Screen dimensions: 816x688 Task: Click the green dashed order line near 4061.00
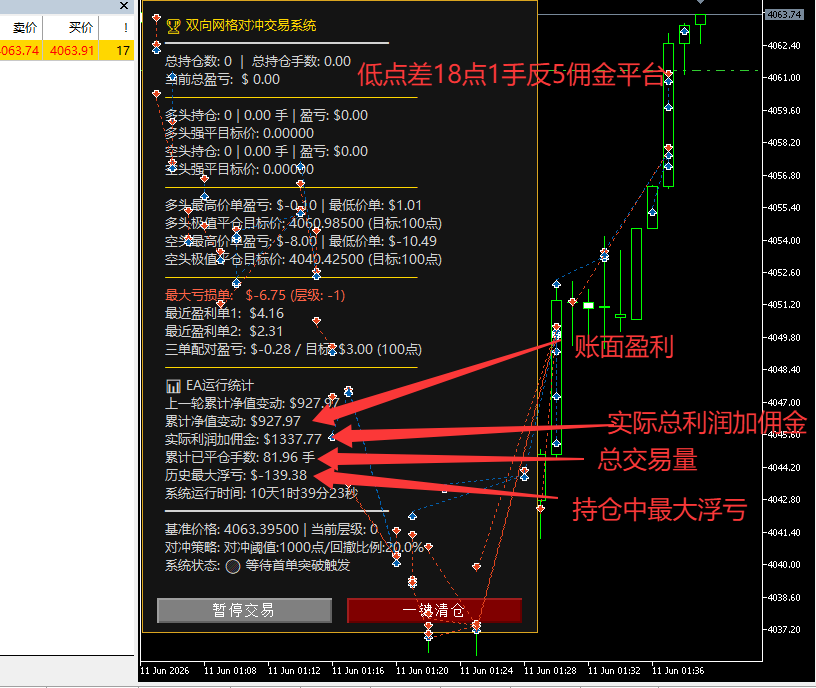pyautogui.click(x=718, y=70)
